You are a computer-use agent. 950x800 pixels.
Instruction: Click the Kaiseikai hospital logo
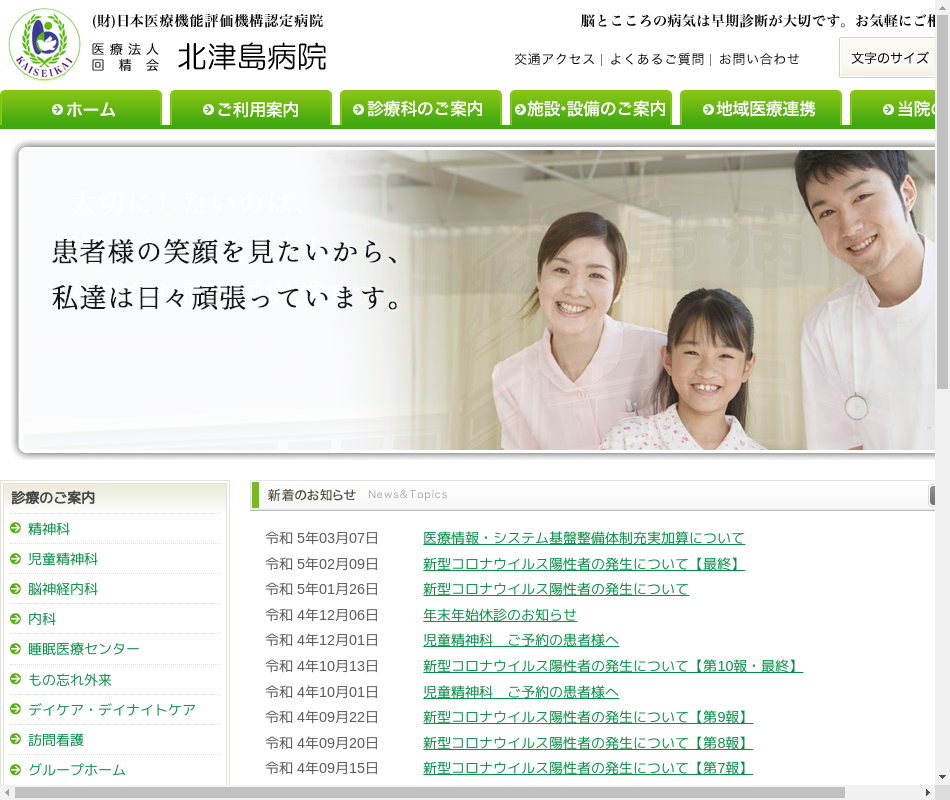[45, 45]
